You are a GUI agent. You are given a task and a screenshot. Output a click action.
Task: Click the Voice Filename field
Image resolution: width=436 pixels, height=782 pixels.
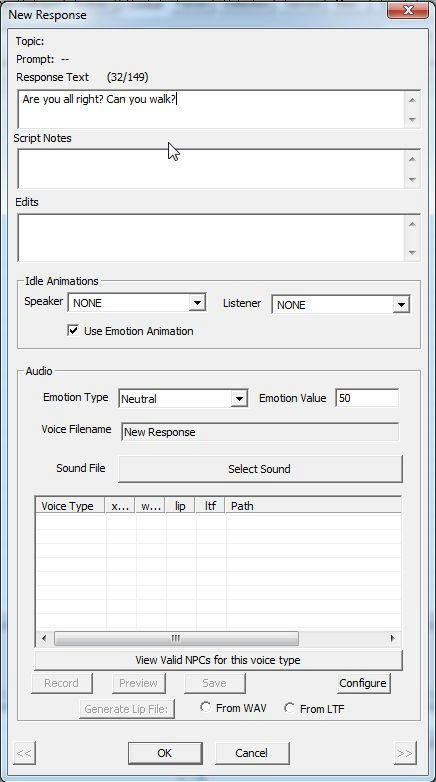pyautogui.click(x=260, y=432)
